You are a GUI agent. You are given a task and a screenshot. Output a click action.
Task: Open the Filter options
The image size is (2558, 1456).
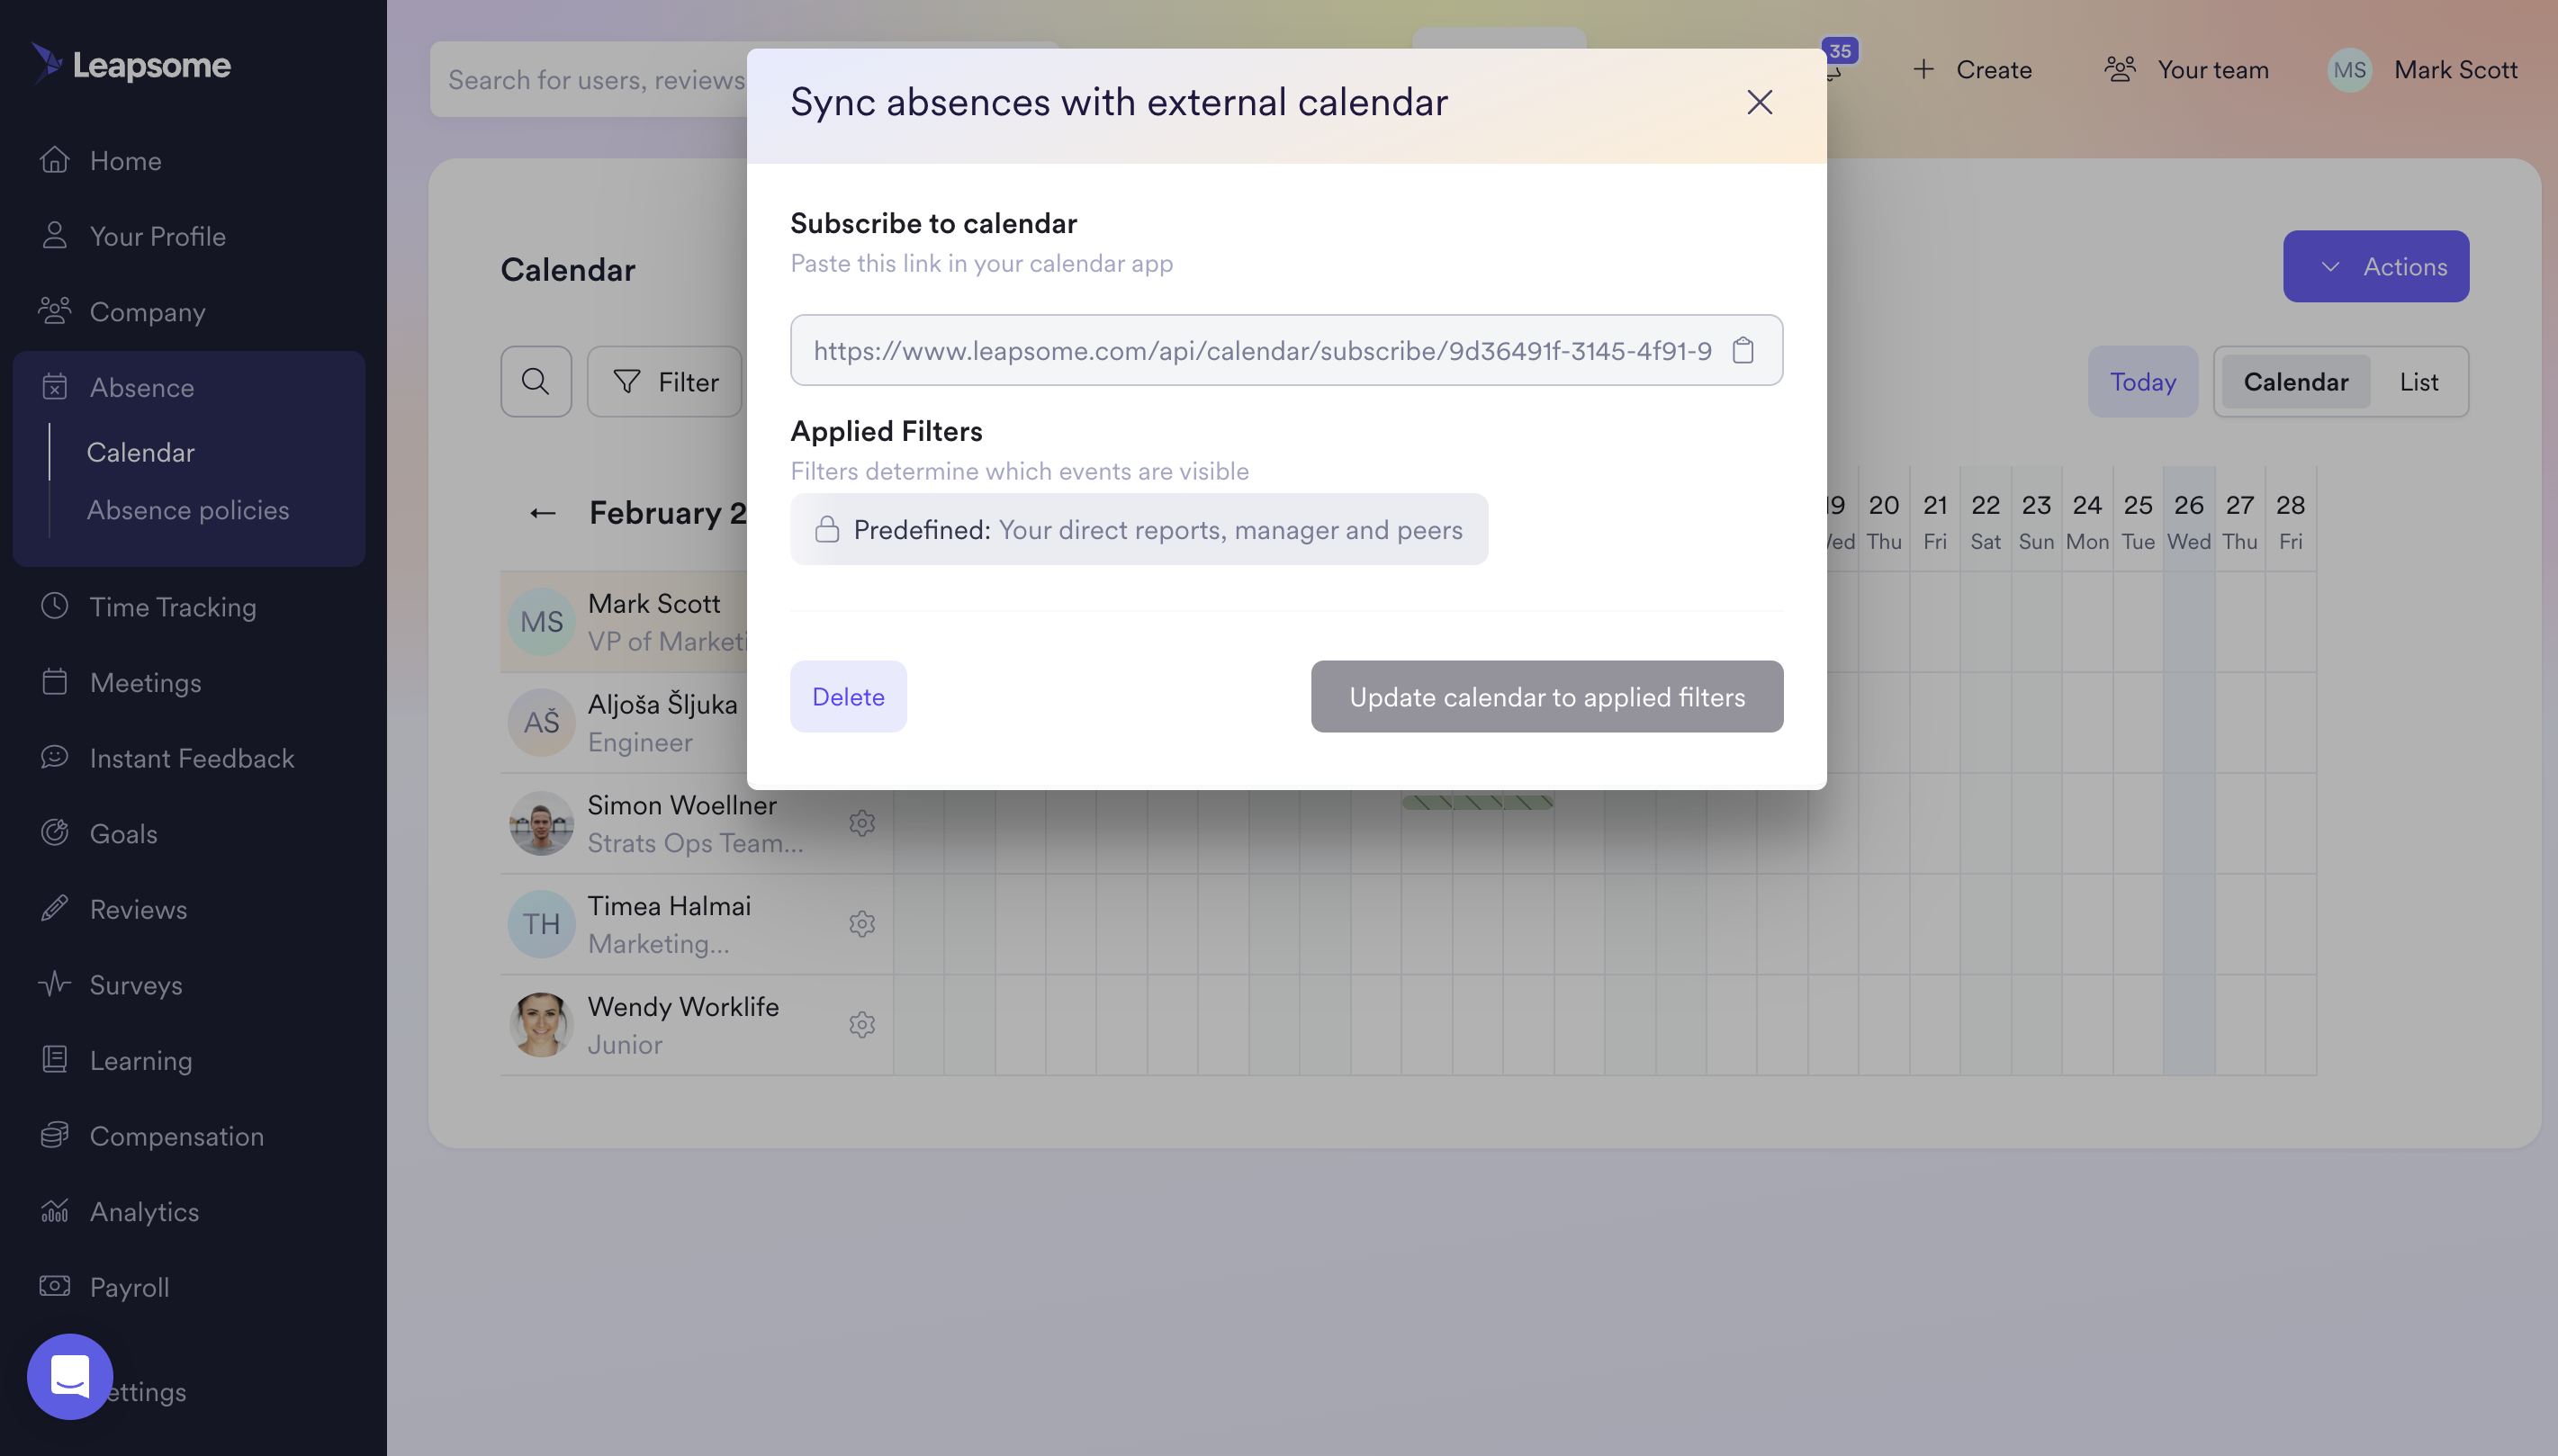(665, 381)
